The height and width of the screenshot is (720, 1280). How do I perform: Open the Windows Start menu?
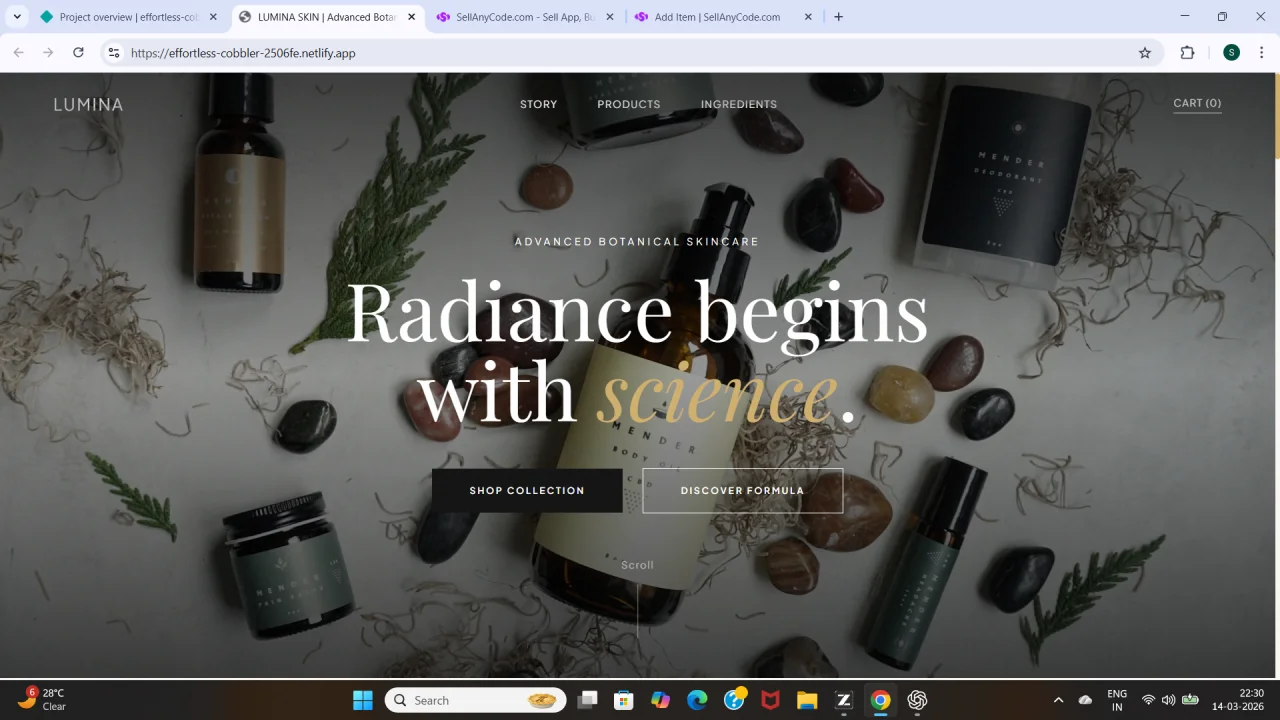(363, 700)
